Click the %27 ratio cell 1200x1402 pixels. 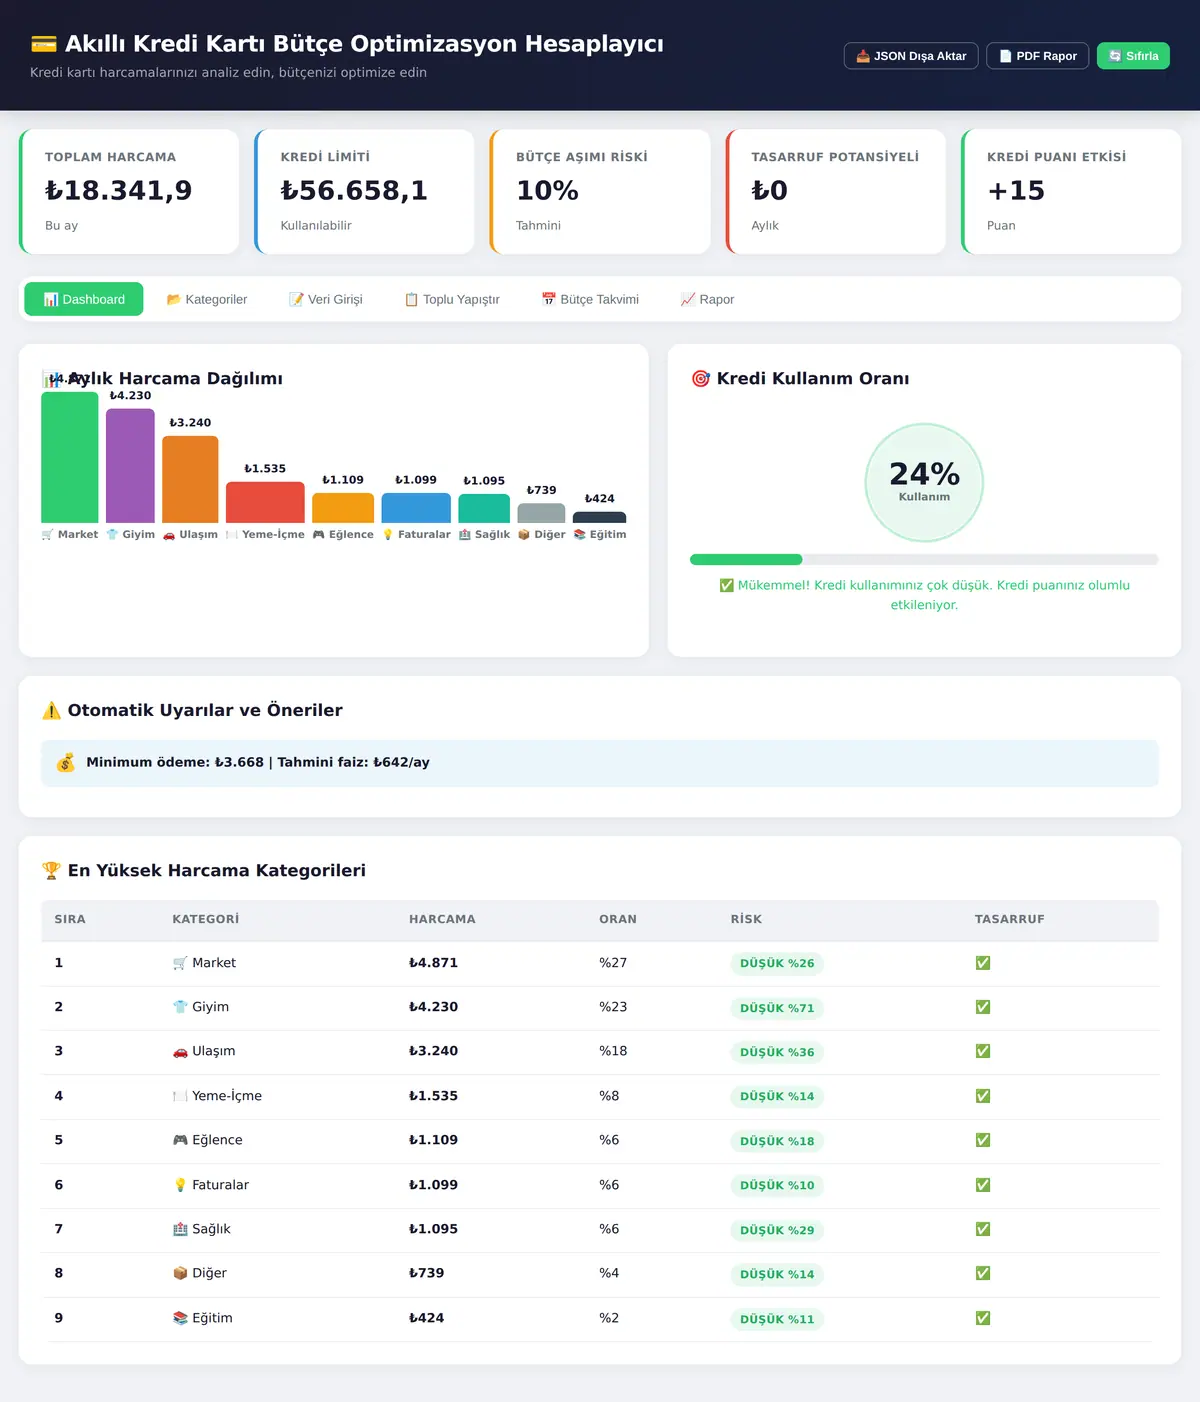(613, 963)
